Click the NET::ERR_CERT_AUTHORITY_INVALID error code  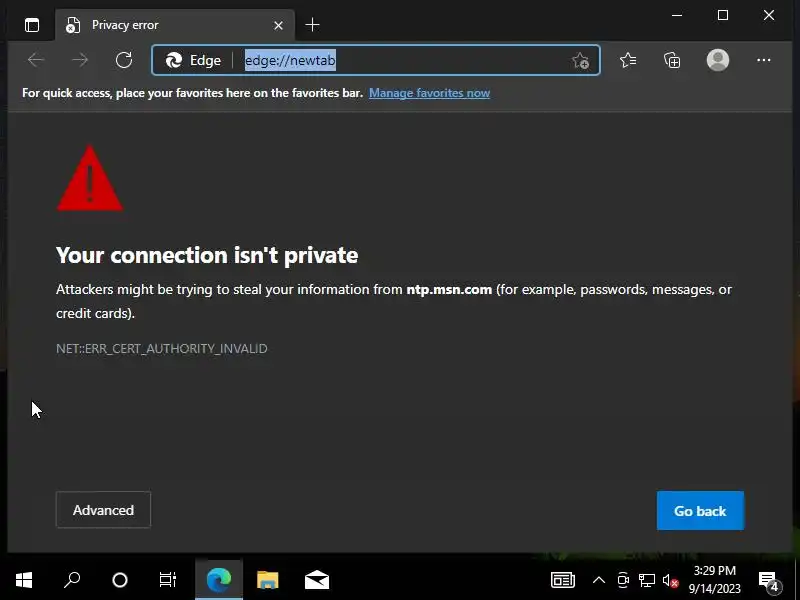(x=162, y=348)
